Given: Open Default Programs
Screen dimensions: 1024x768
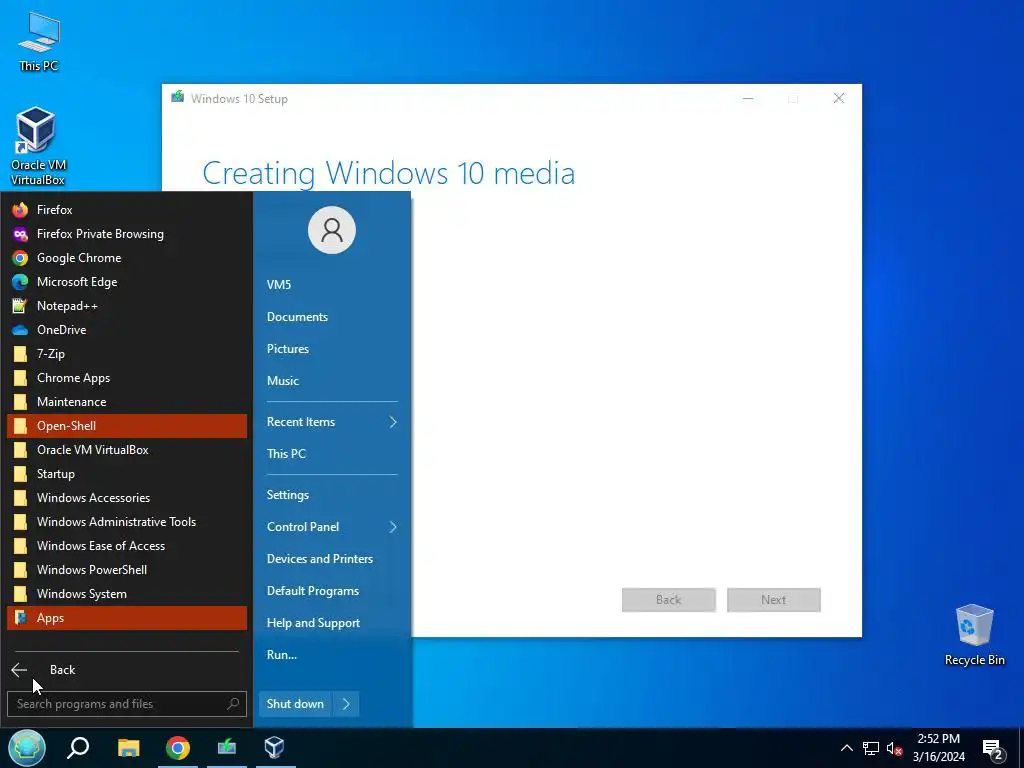Looking at the screenshot, I should (332, 591).
